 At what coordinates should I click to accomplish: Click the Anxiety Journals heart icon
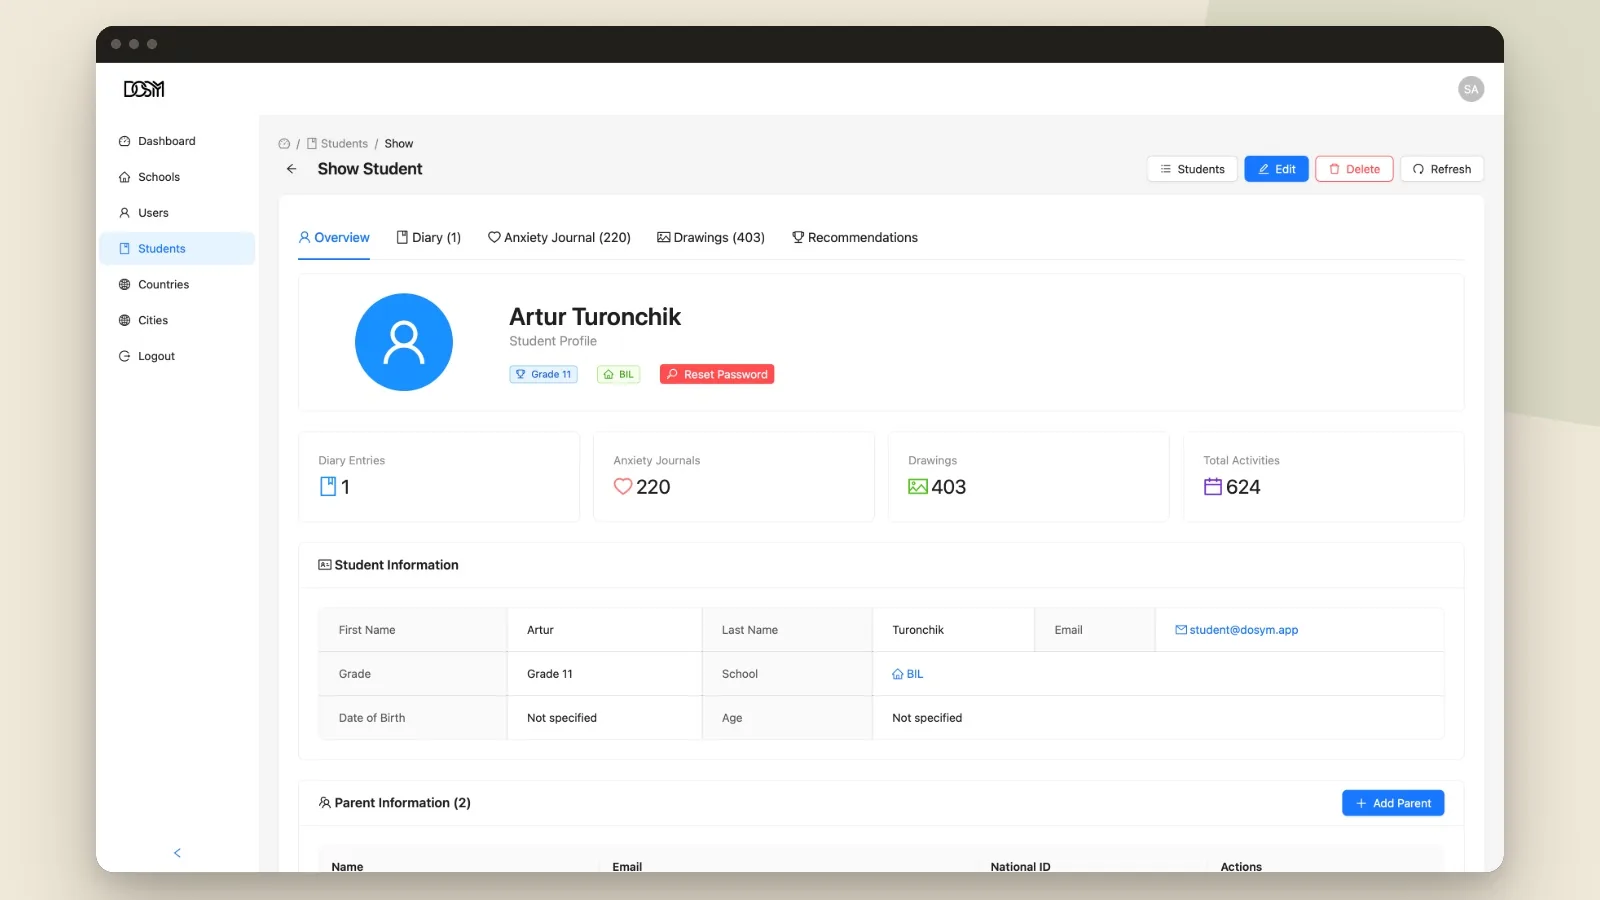[623, 487]
